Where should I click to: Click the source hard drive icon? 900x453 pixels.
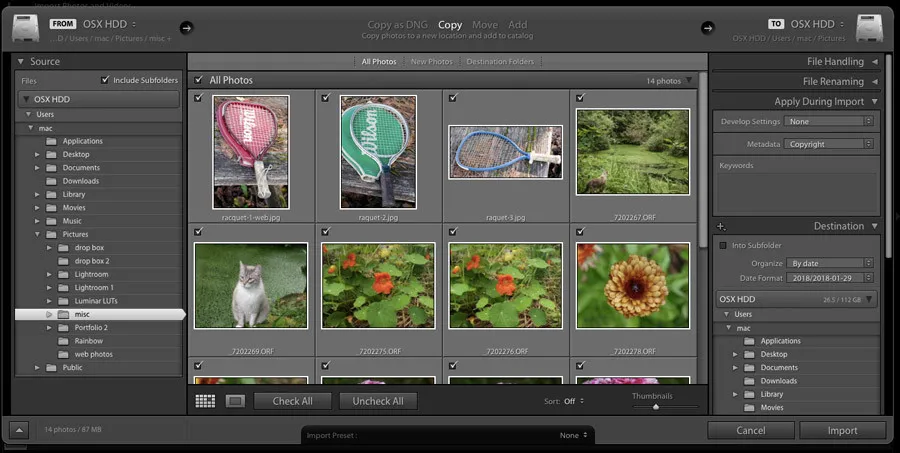coord(24,28)
